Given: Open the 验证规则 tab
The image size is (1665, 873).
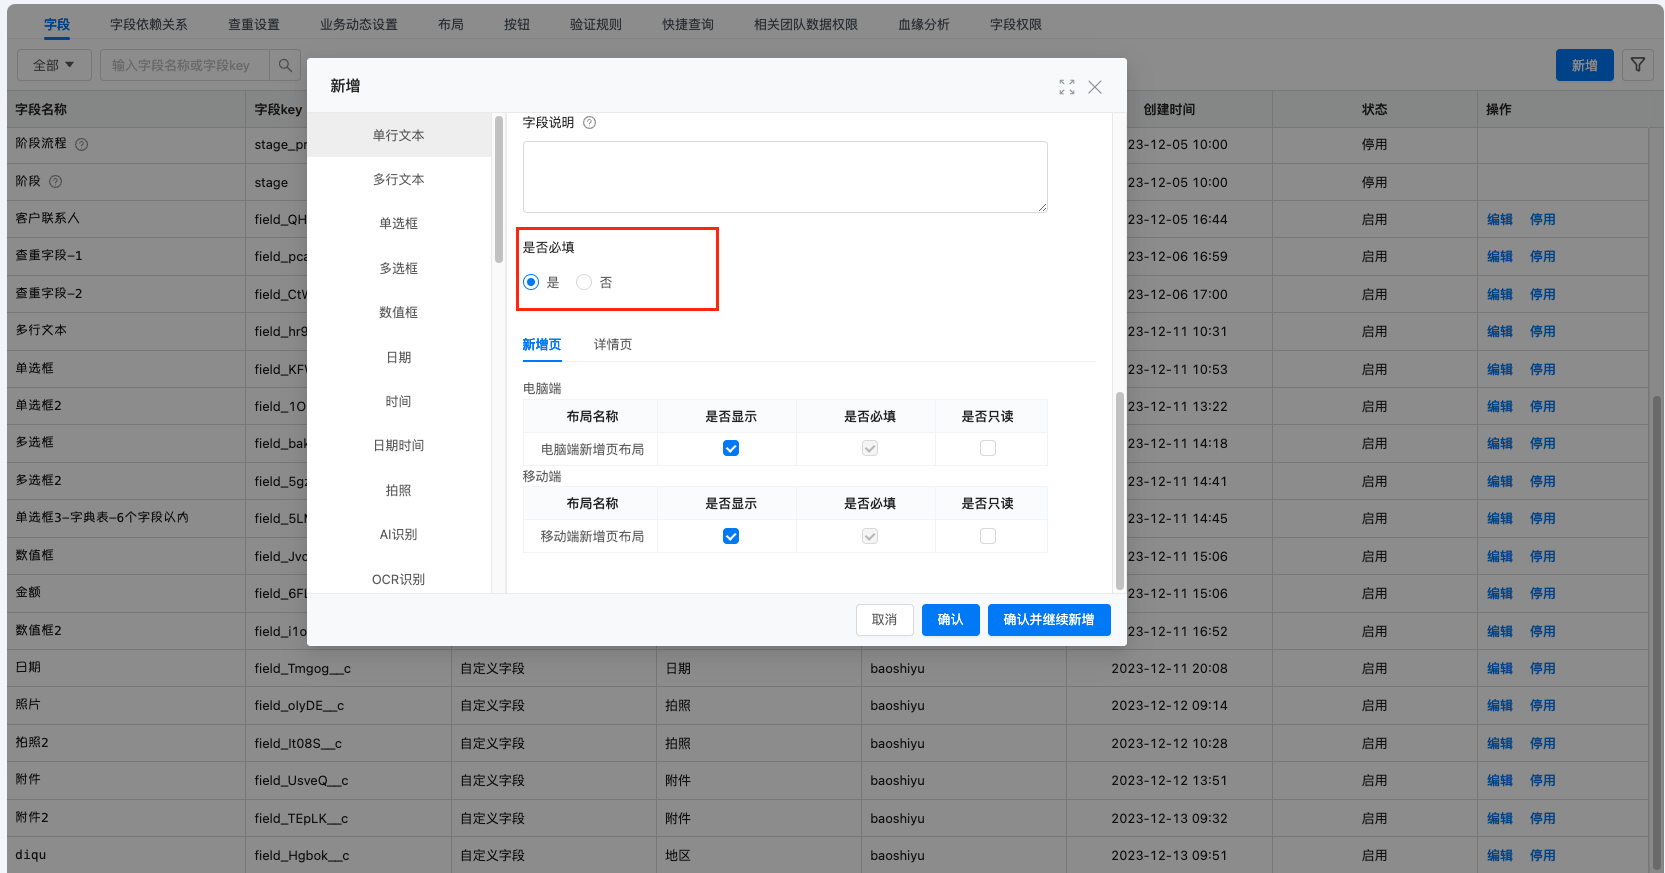Looking at the screenshot, I should pos(595,24).
